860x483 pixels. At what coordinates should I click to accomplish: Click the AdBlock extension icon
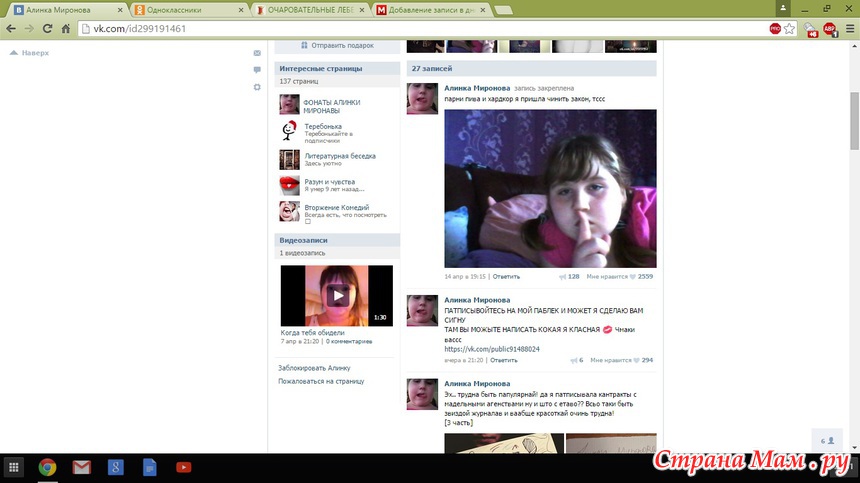point(828,29)
